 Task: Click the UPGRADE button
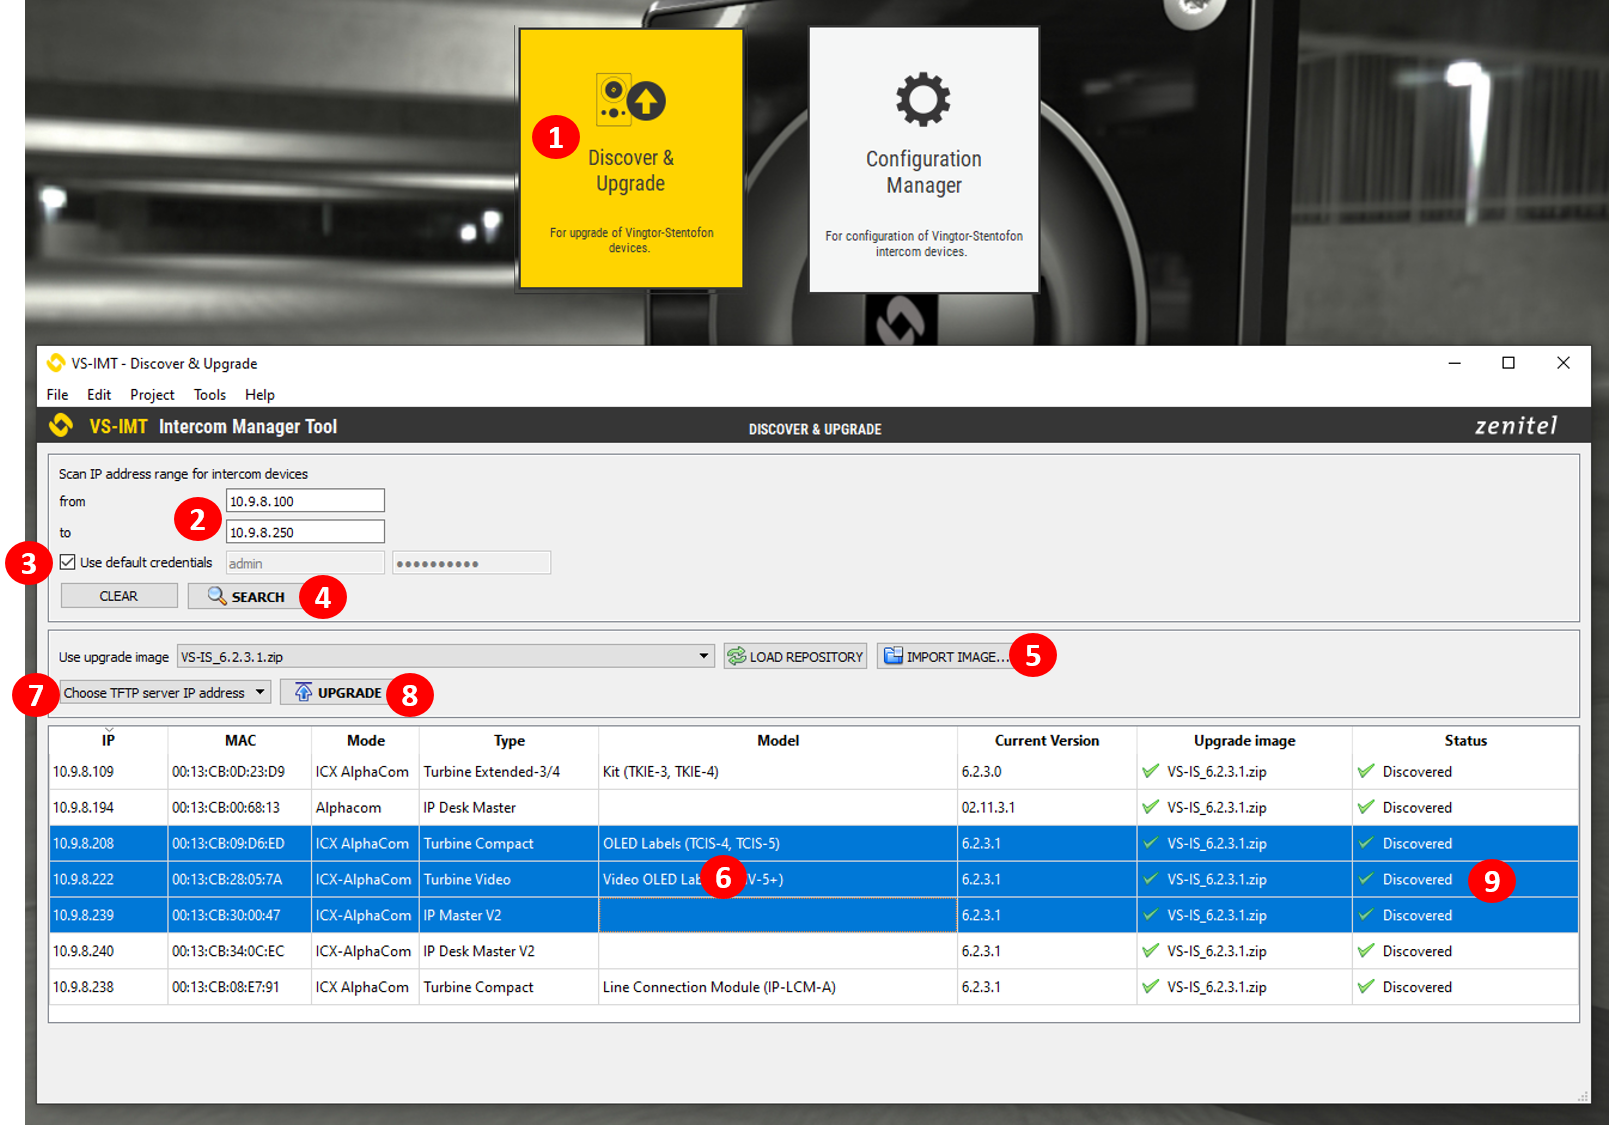(x=348, y=692)
